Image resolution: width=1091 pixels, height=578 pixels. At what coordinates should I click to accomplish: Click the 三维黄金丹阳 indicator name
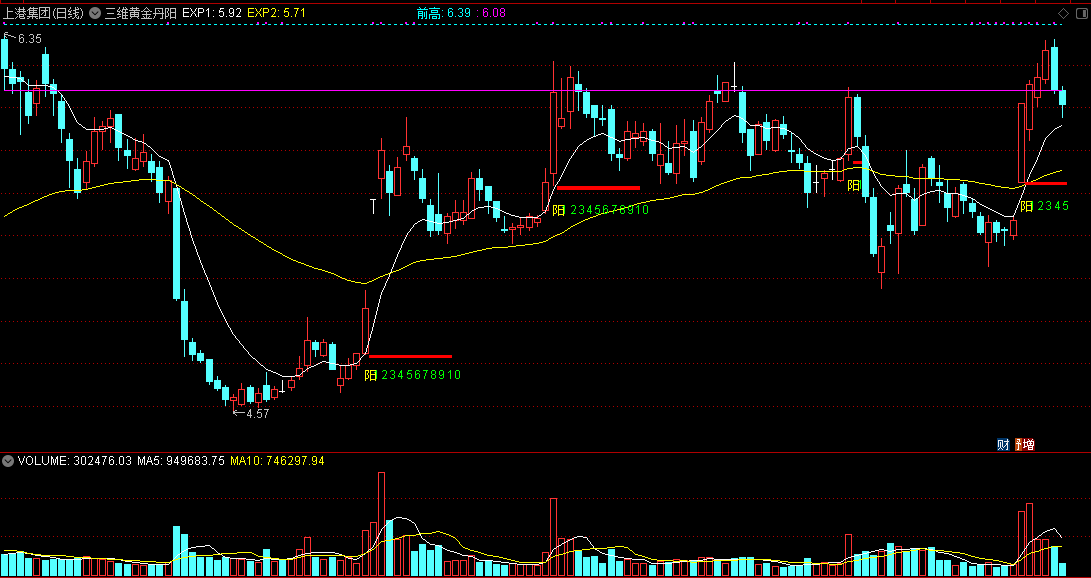139,13
